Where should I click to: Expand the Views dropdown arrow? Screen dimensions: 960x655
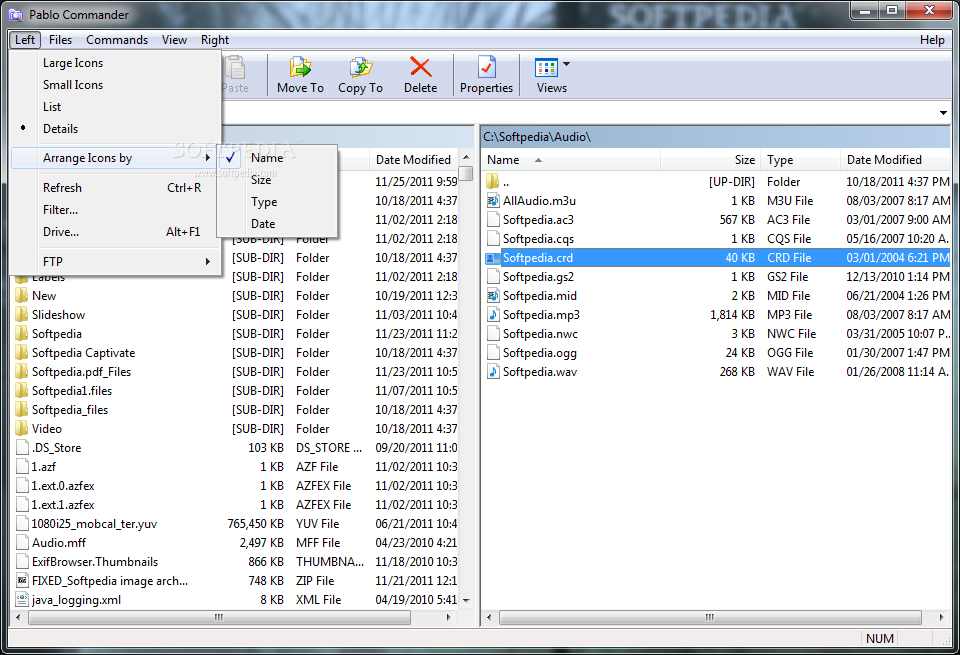[x=566, y=64]
